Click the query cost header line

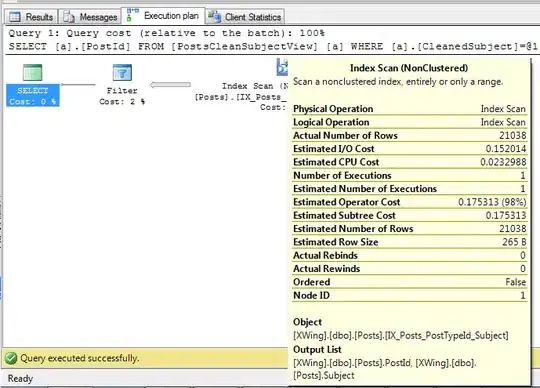click(167, 33)
